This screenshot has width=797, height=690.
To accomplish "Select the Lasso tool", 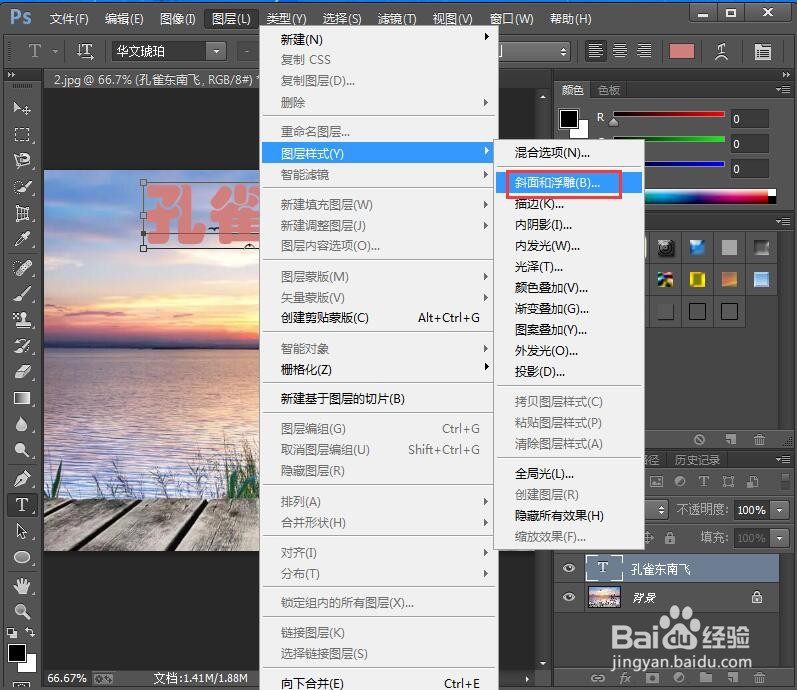I will coord(21,160).
